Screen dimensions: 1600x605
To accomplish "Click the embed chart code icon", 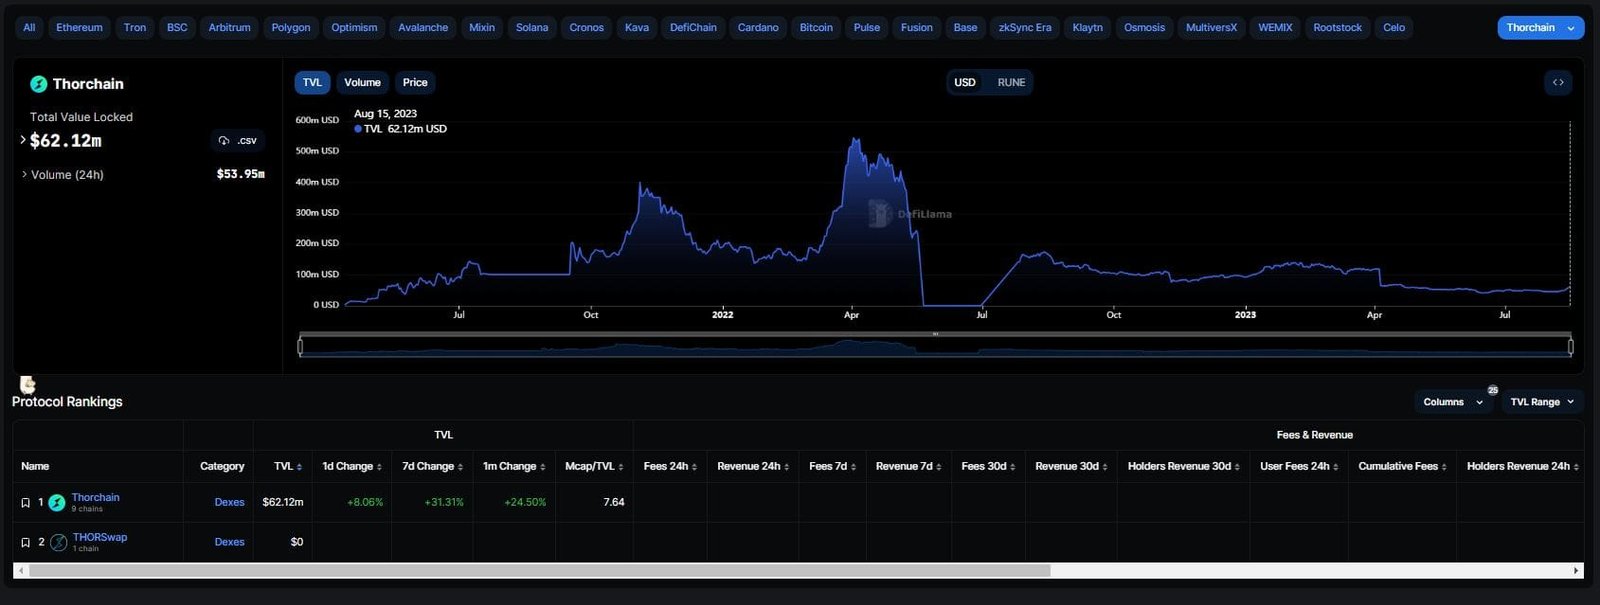I will coord(1558,83).
